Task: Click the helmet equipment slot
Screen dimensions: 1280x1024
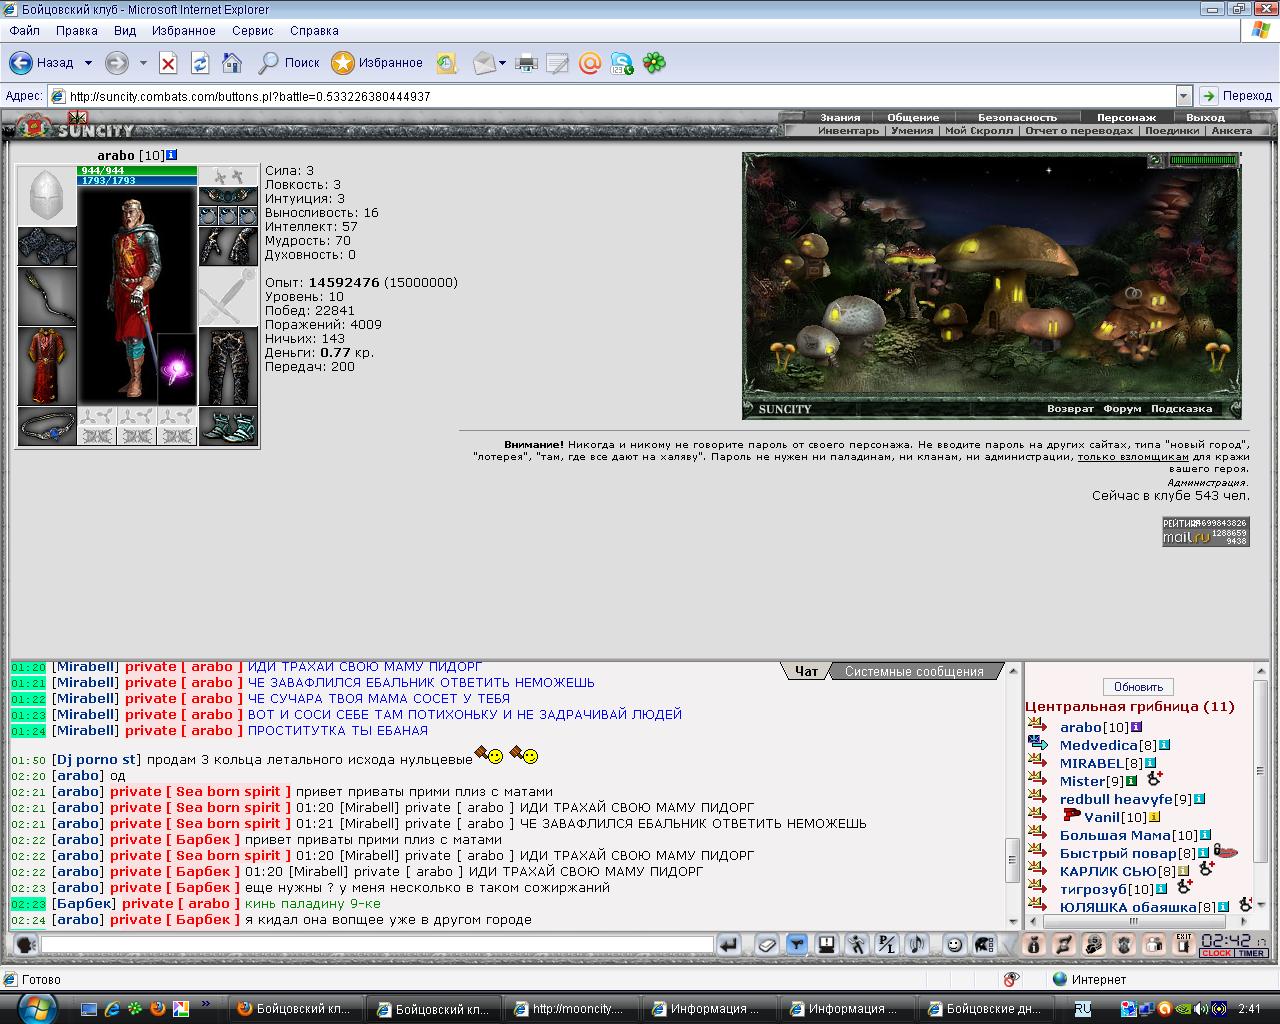Action: click(x=47, y=196)
